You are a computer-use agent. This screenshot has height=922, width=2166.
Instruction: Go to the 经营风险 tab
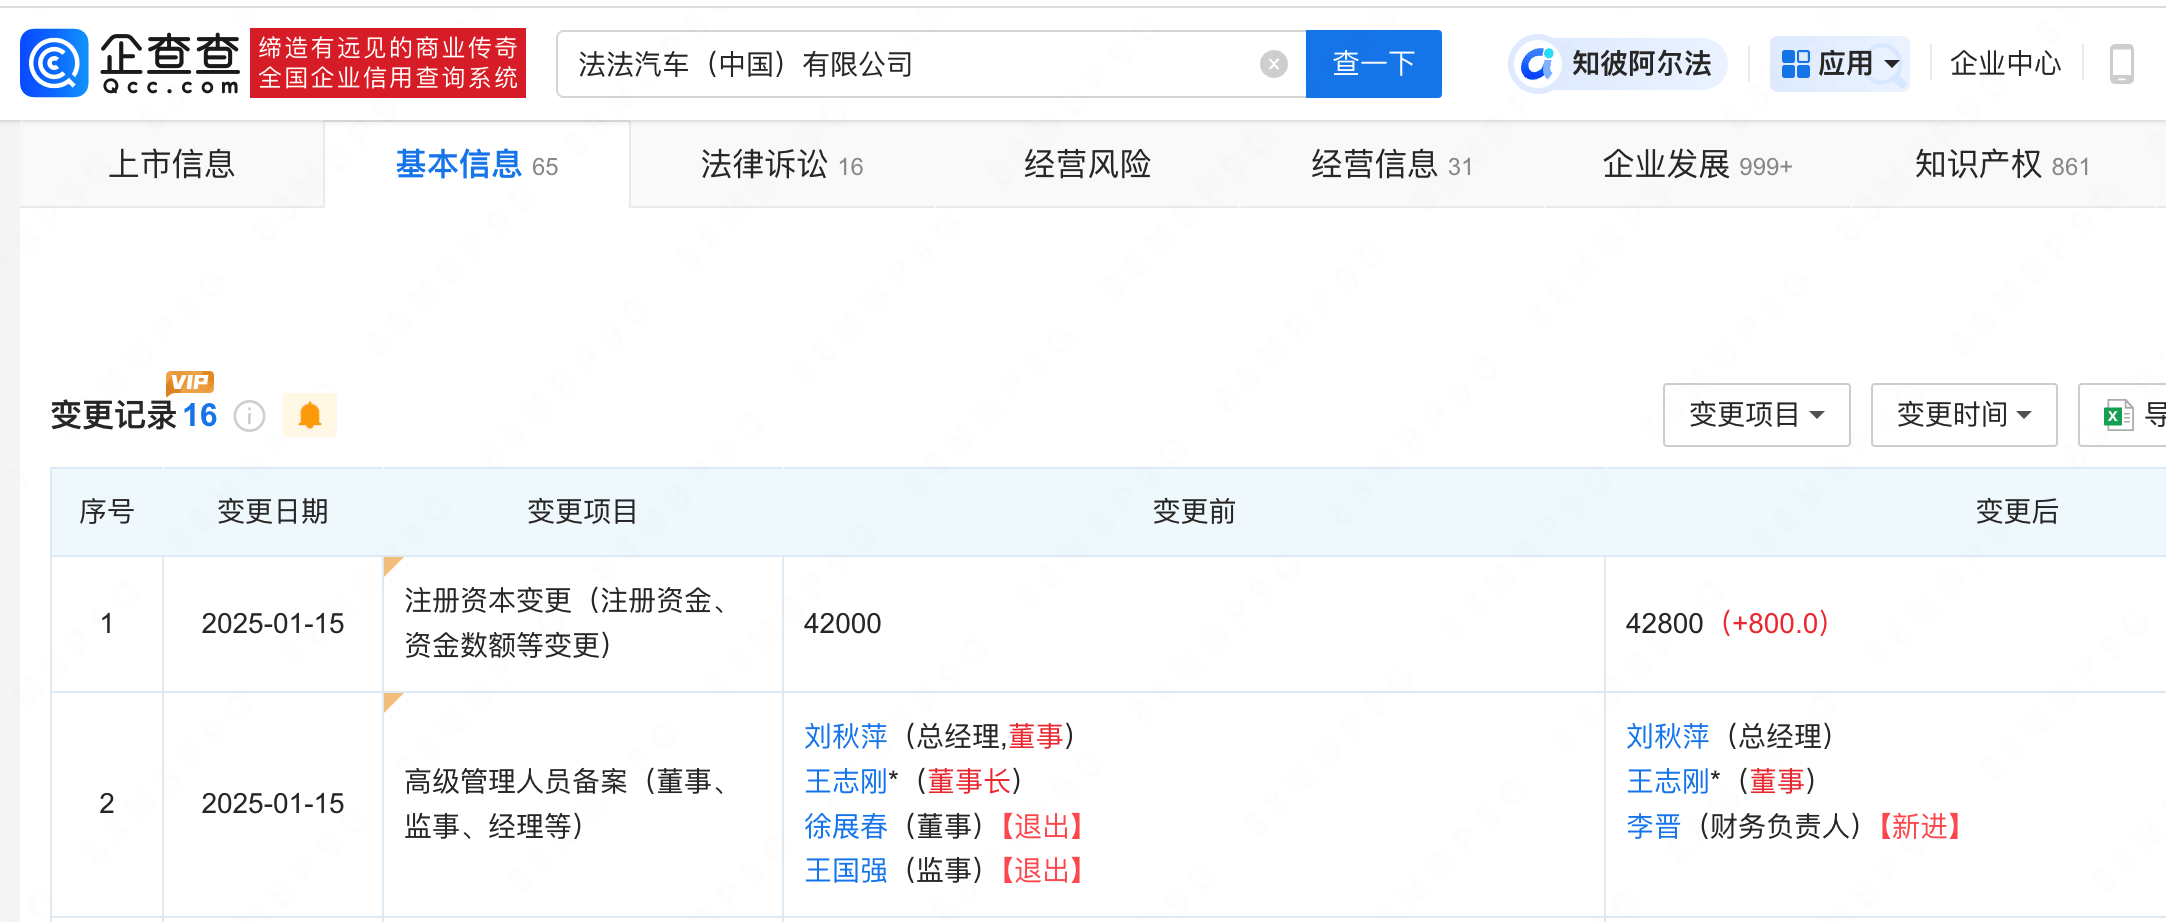point(1087,164)
